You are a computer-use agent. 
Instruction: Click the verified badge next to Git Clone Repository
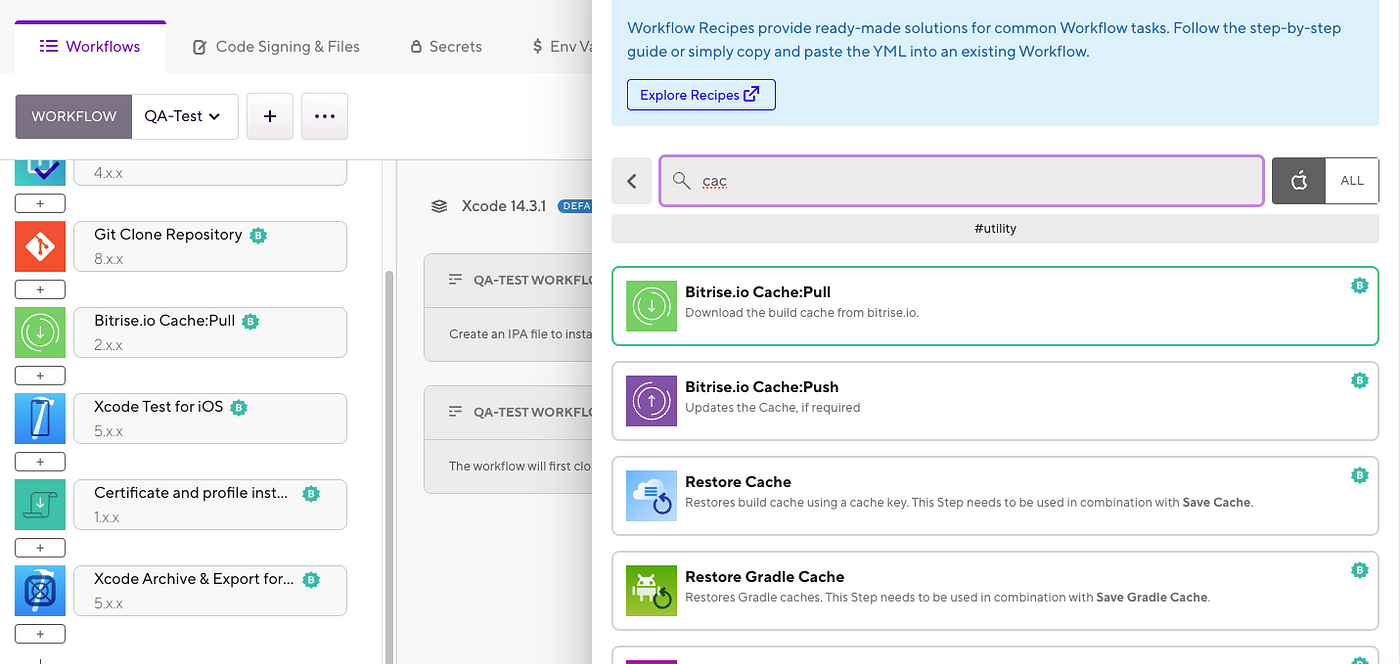pos(258,235)
